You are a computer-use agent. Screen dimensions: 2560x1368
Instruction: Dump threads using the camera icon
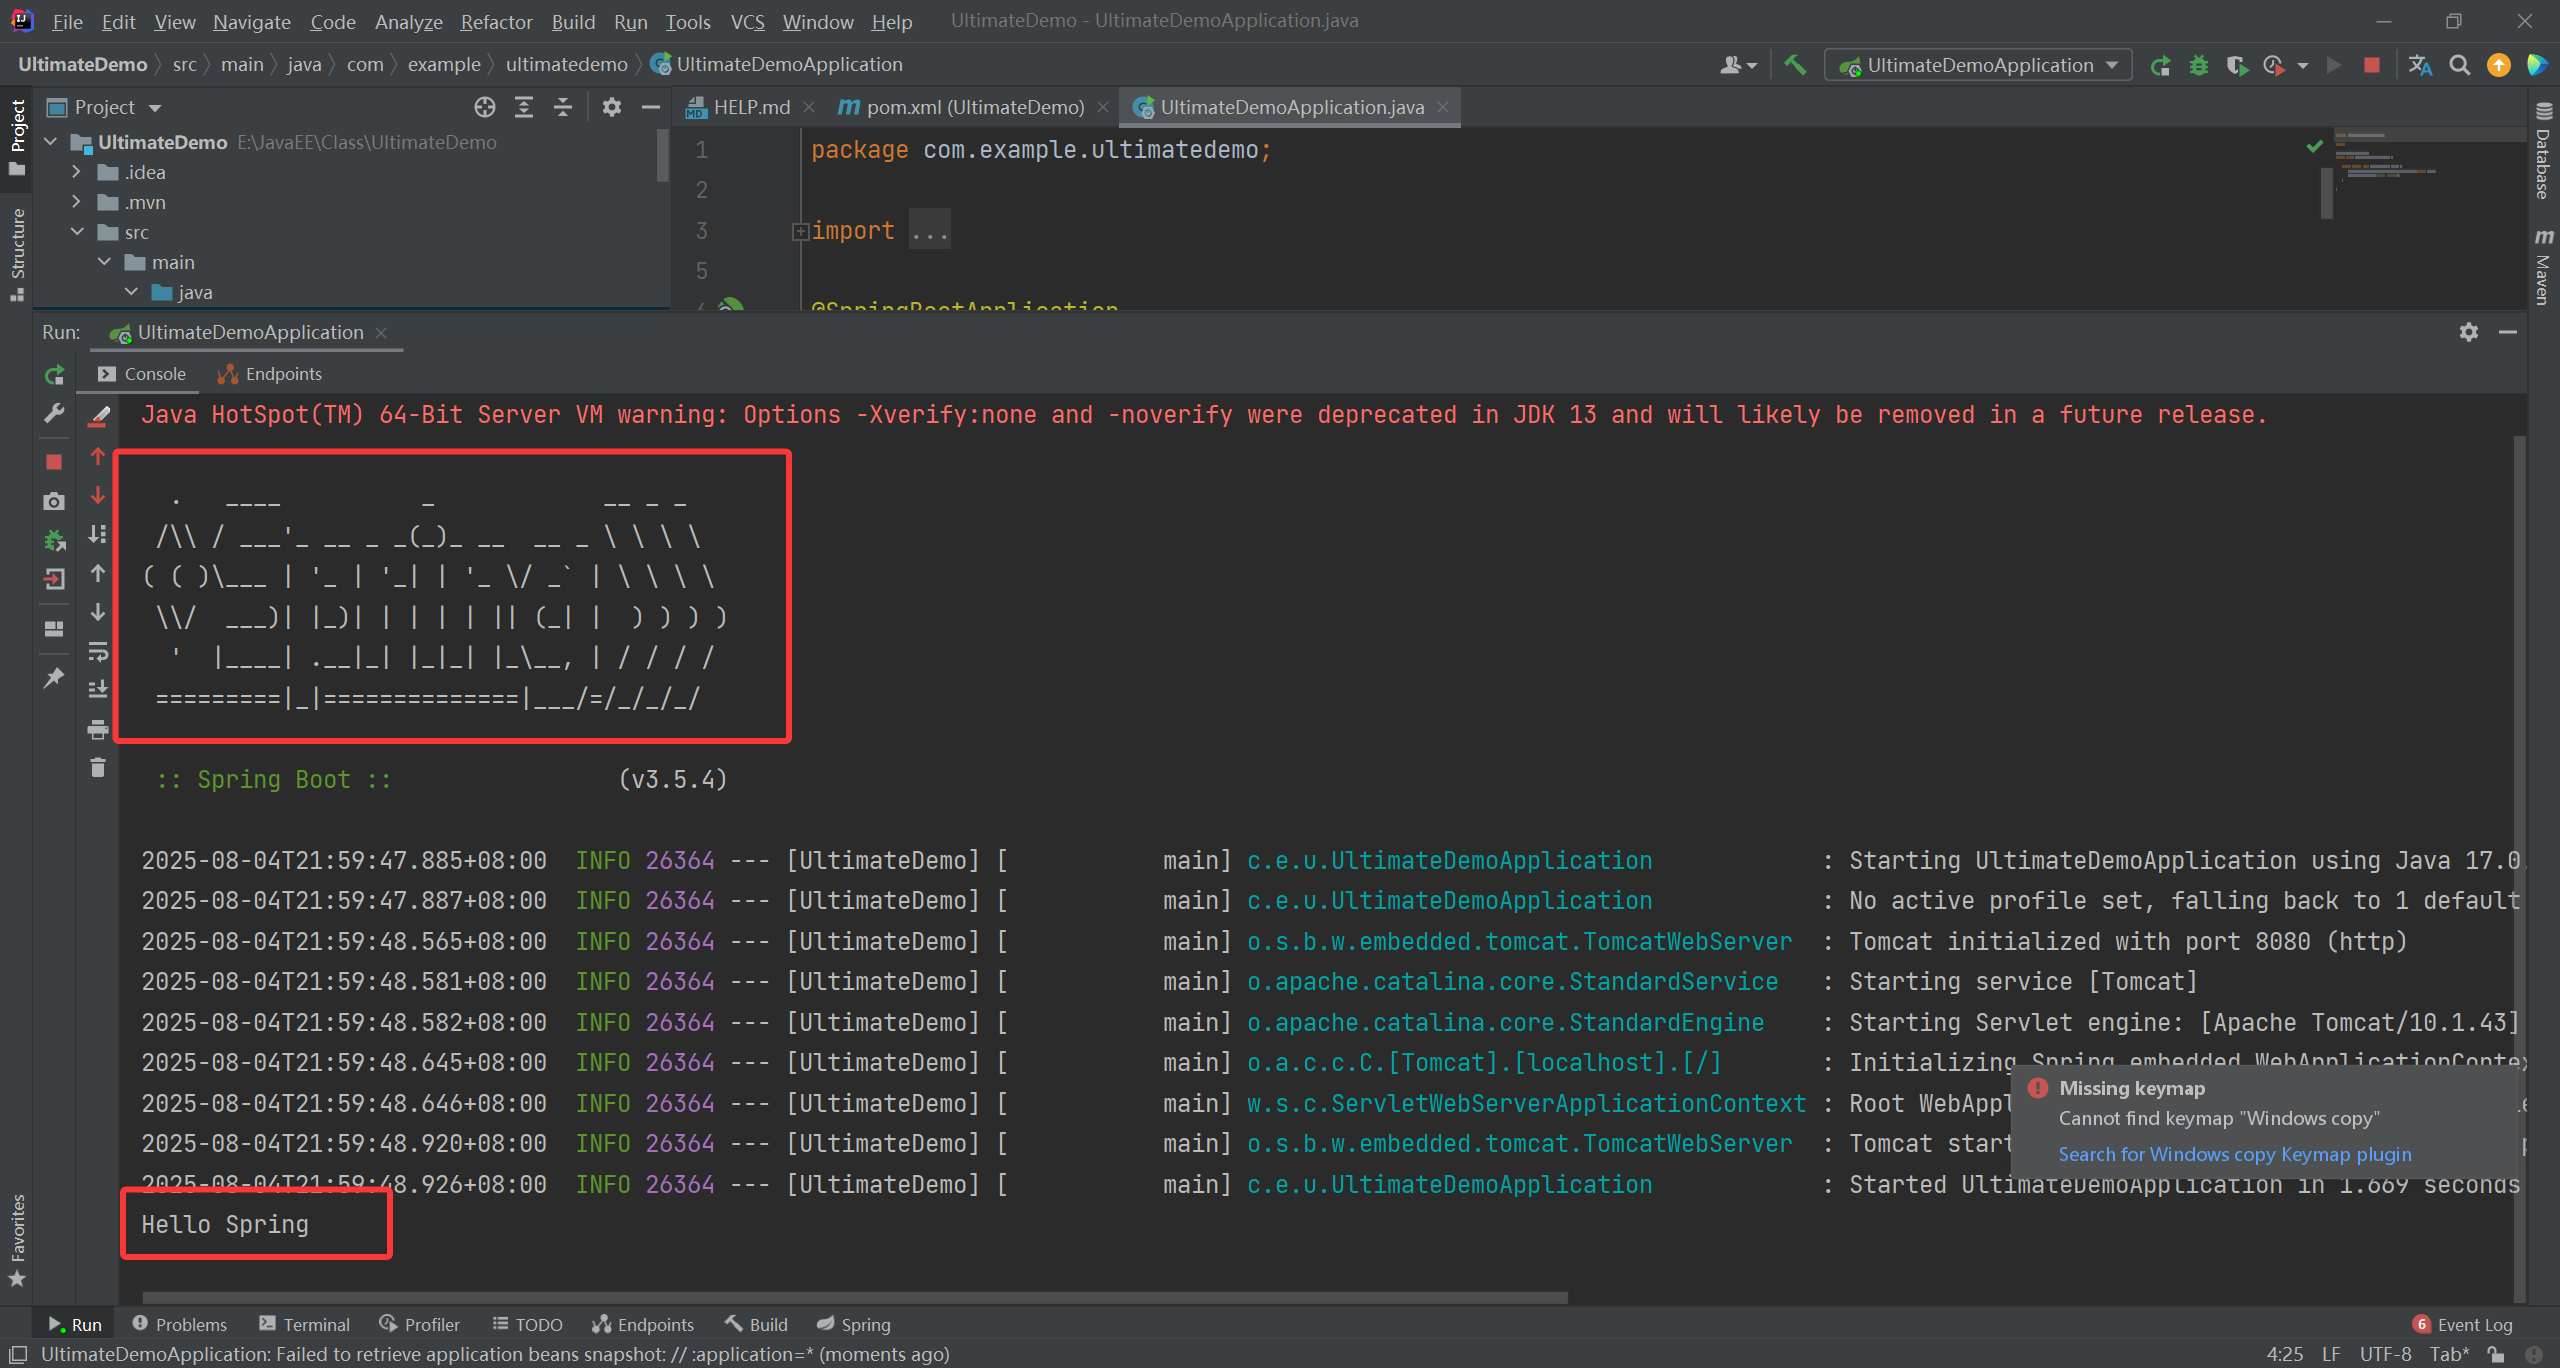point(54,501)
